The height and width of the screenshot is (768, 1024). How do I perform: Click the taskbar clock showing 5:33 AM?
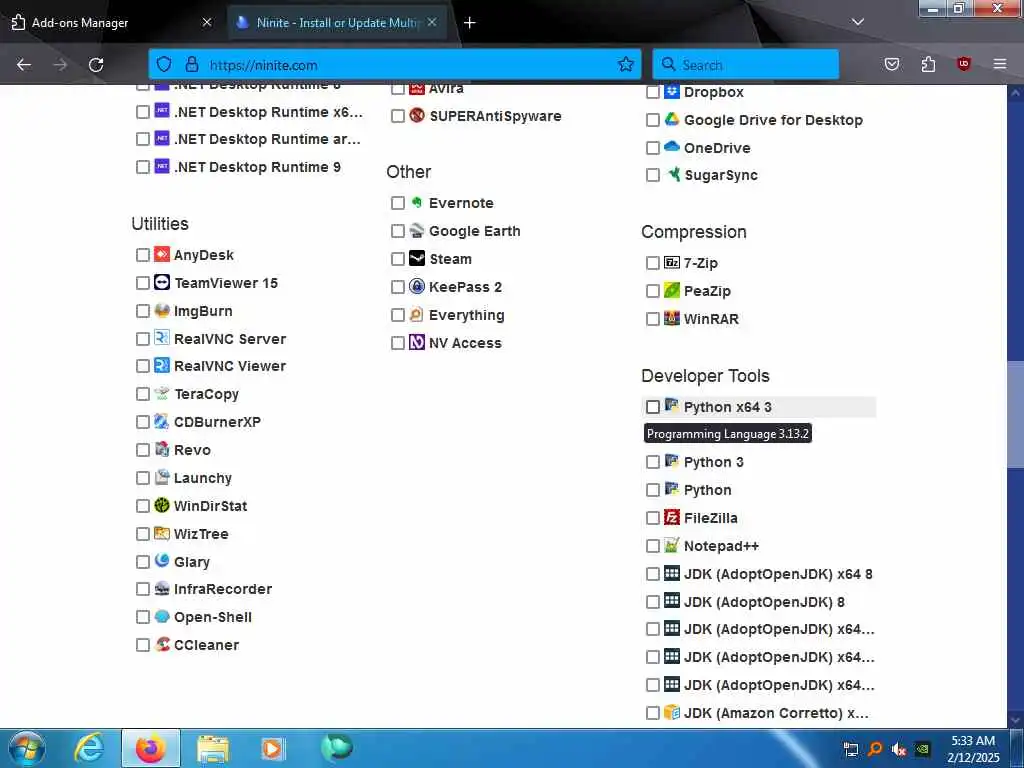973,749
